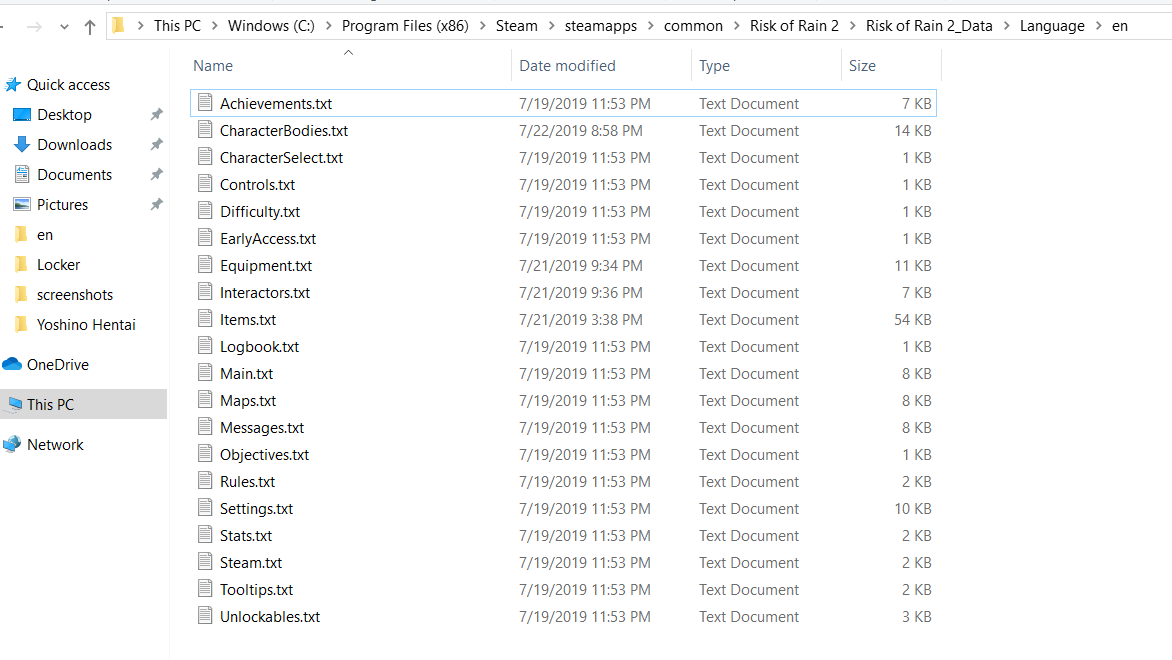Go to Risk of Rain 2 breadcrumb
The image size is (1172, 660).
click(x=794, y=26)
